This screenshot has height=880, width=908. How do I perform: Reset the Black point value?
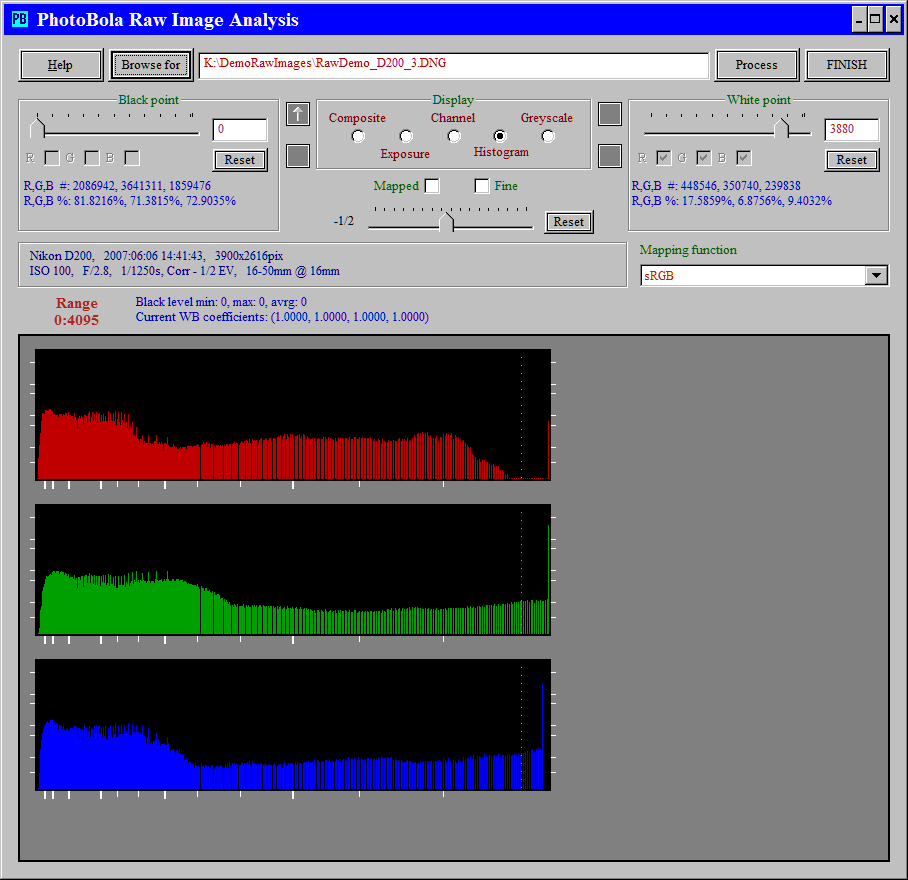click(x=240, y=160)
